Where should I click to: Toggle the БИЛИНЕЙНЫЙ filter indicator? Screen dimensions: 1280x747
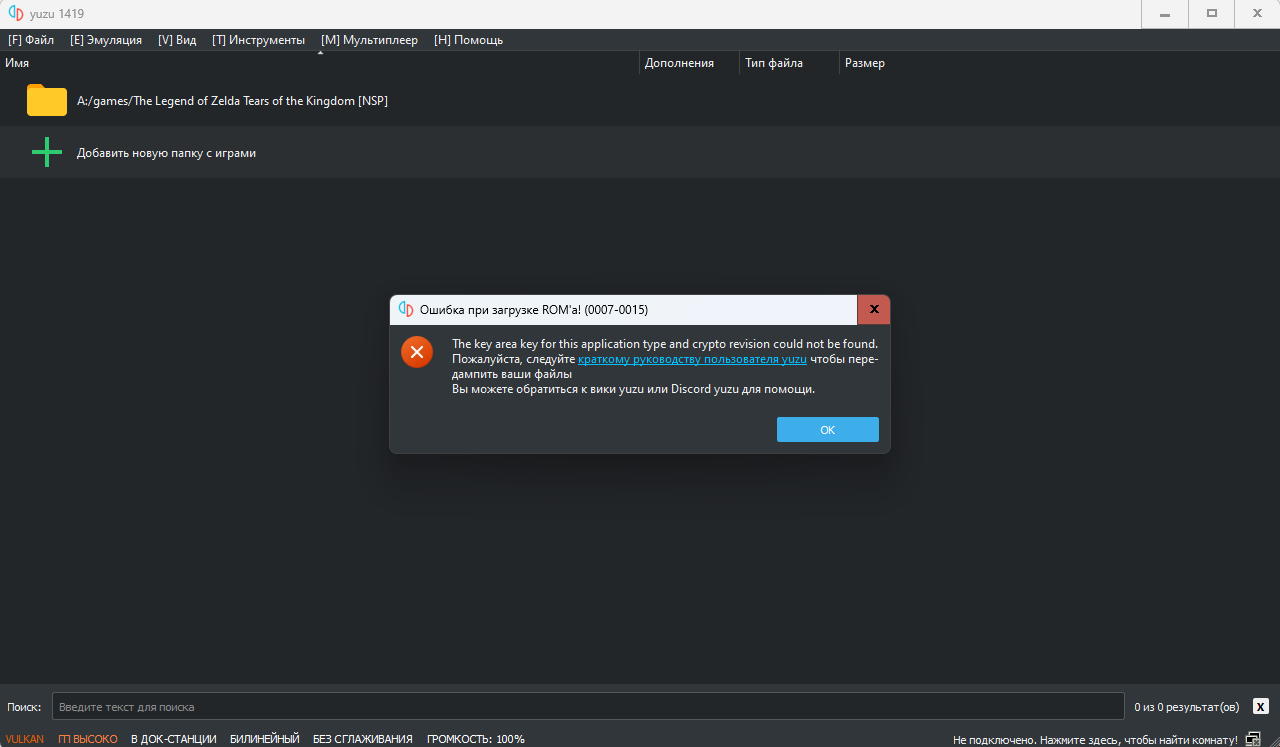264,740
